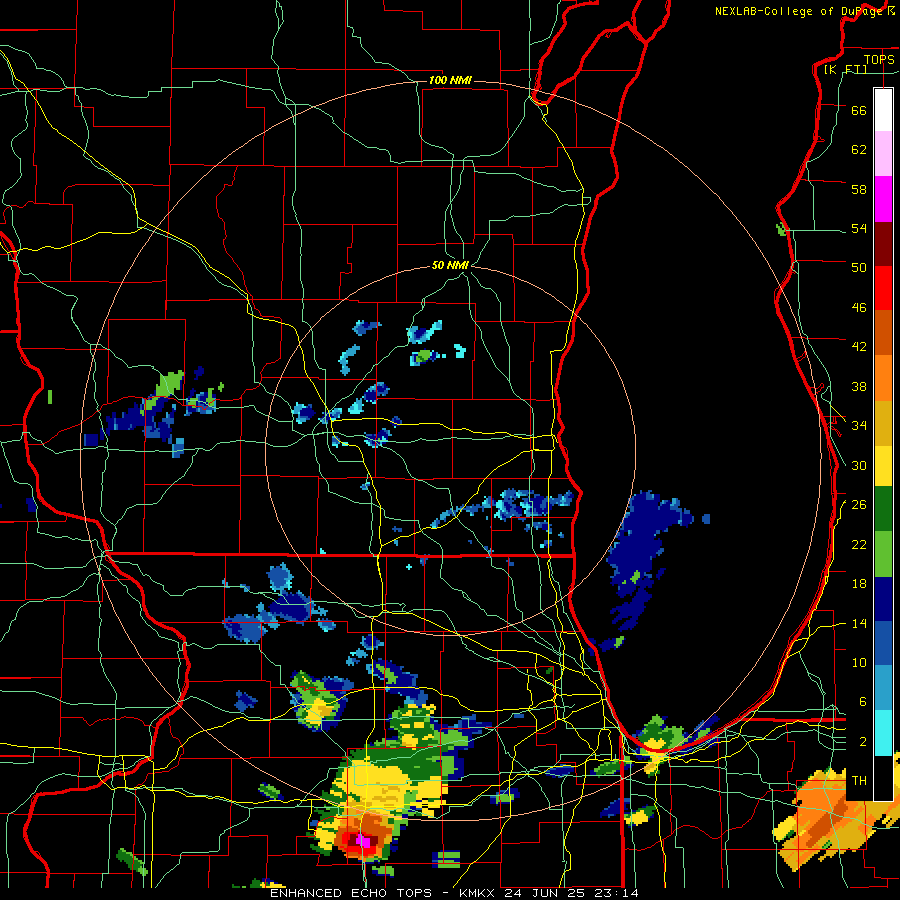Select the dark orange legend swatch
This screenshot has height=900, width=900.
click(x=883, y=333)
